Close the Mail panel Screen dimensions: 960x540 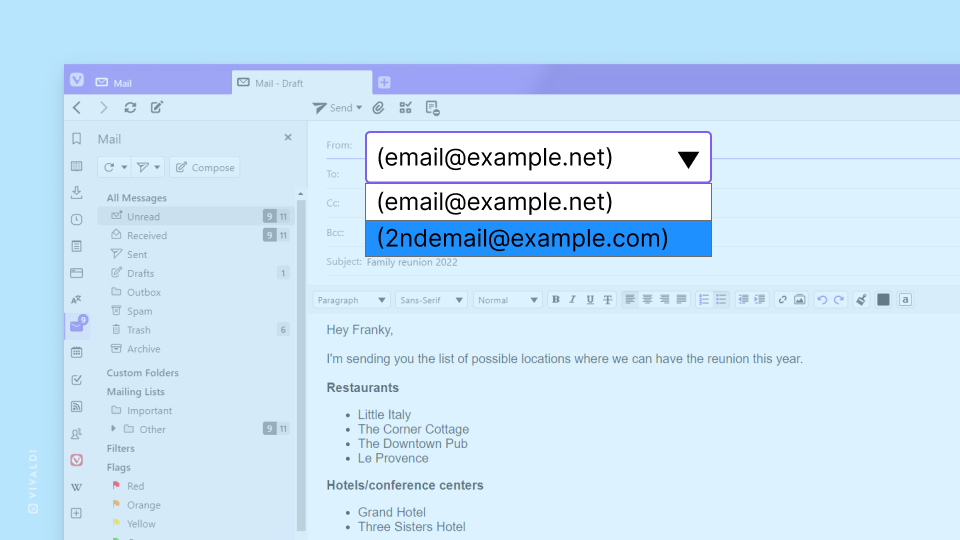[x=288, y=137]
